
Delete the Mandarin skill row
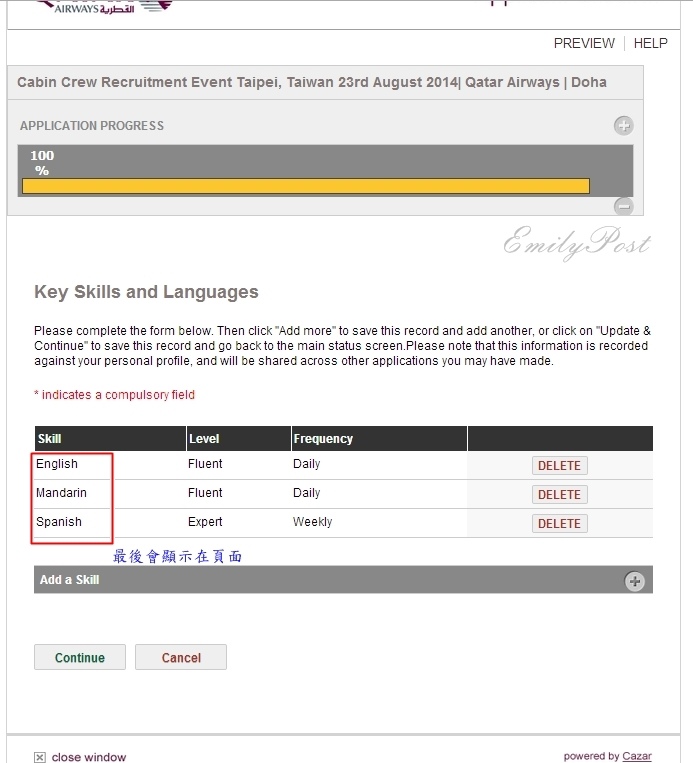point(559,494)
